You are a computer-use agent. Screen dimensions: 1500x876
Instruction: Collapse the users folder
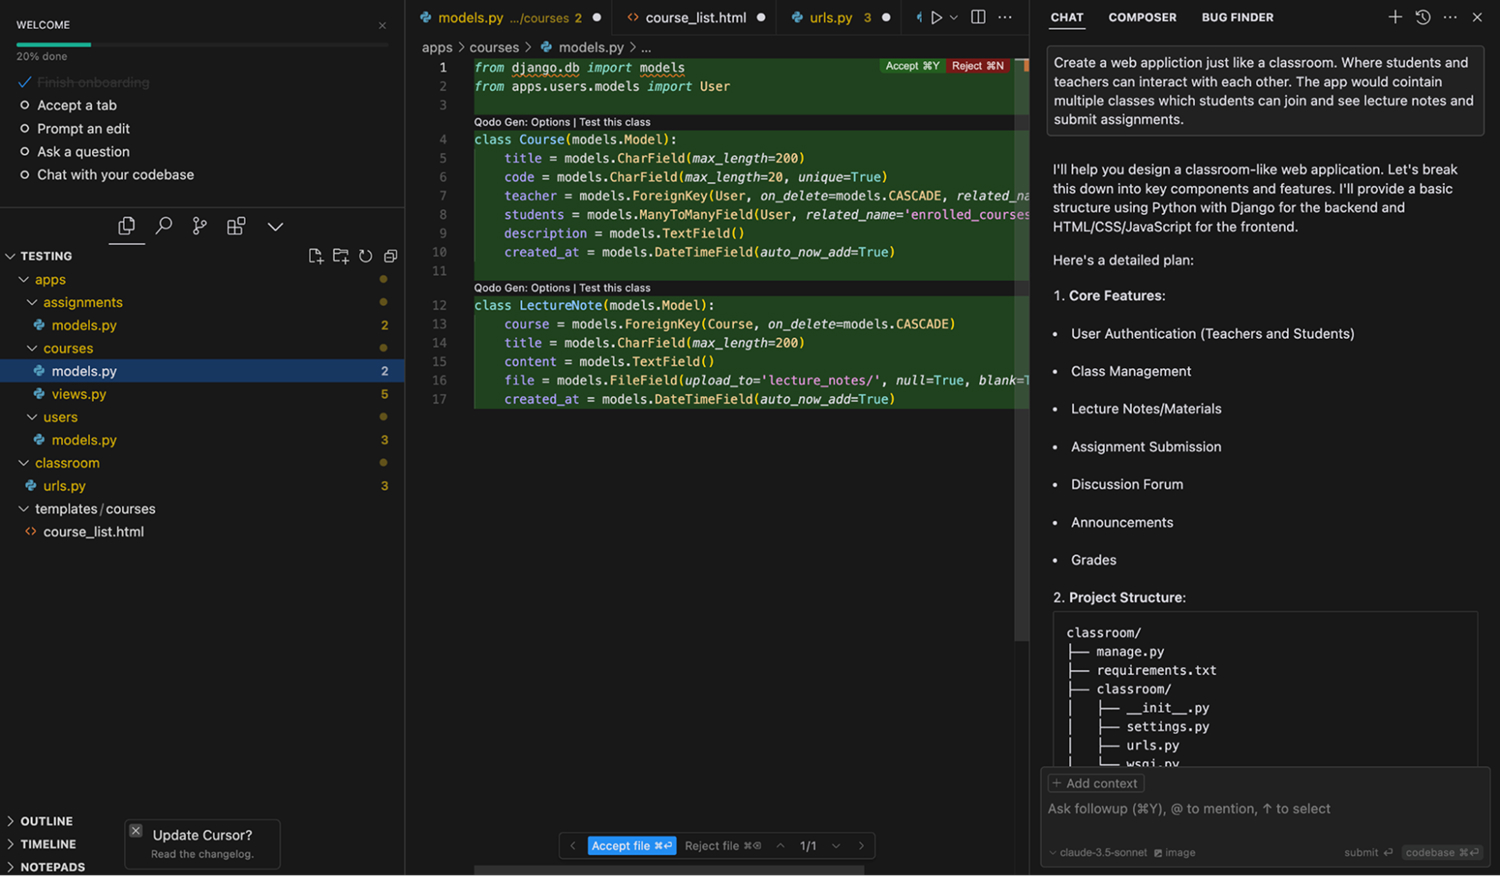click(x=32, y=417)
